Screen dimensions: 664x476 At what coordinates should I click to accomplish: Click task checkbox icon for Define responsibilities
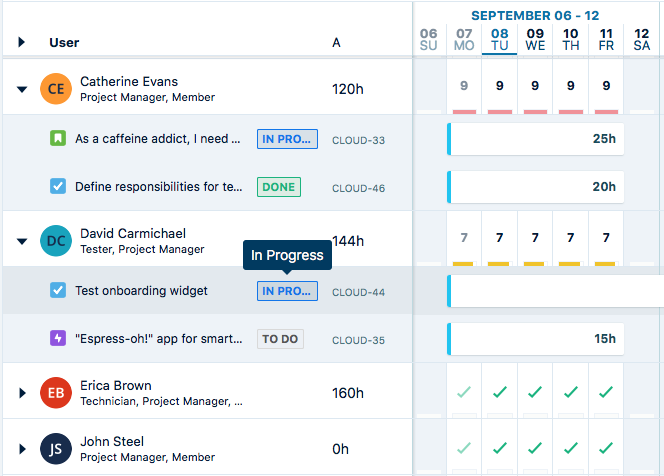(x=58, y=187)
